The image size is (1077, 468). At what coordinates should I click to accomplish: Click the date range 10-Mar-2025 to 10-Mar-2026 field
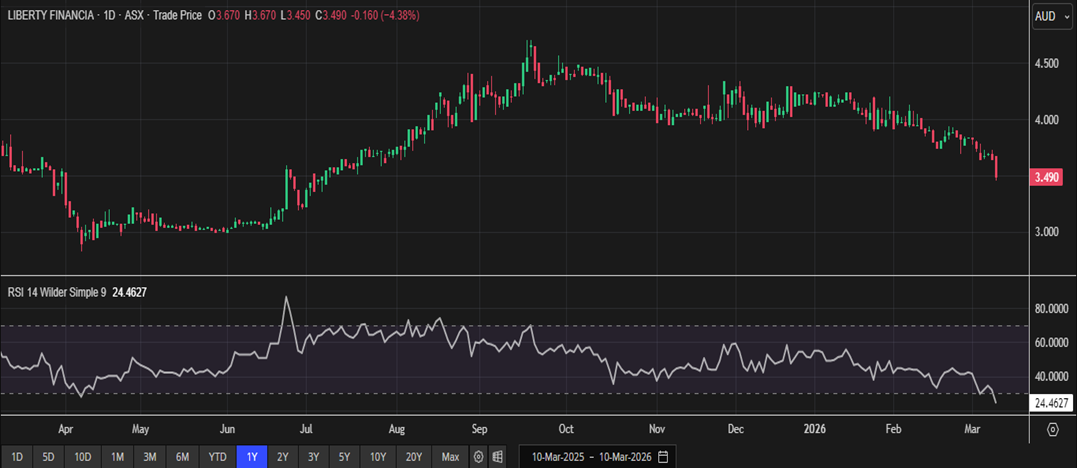pyautogui.click(x=588, y=457)
